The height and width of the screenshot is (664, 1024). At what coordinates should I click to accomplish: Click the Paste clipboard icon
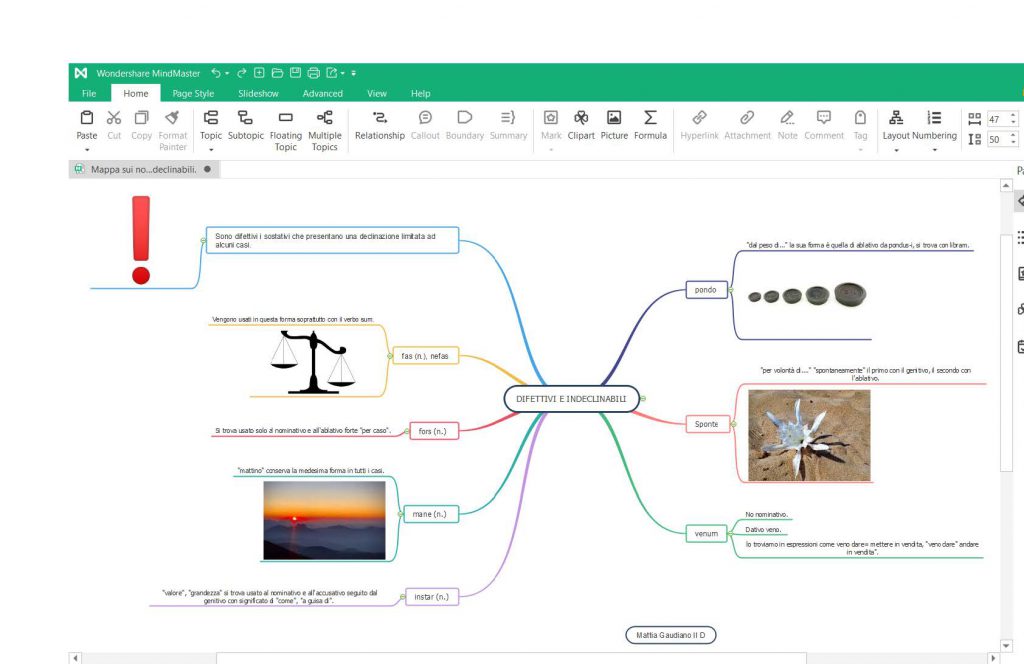coord(87,118)
